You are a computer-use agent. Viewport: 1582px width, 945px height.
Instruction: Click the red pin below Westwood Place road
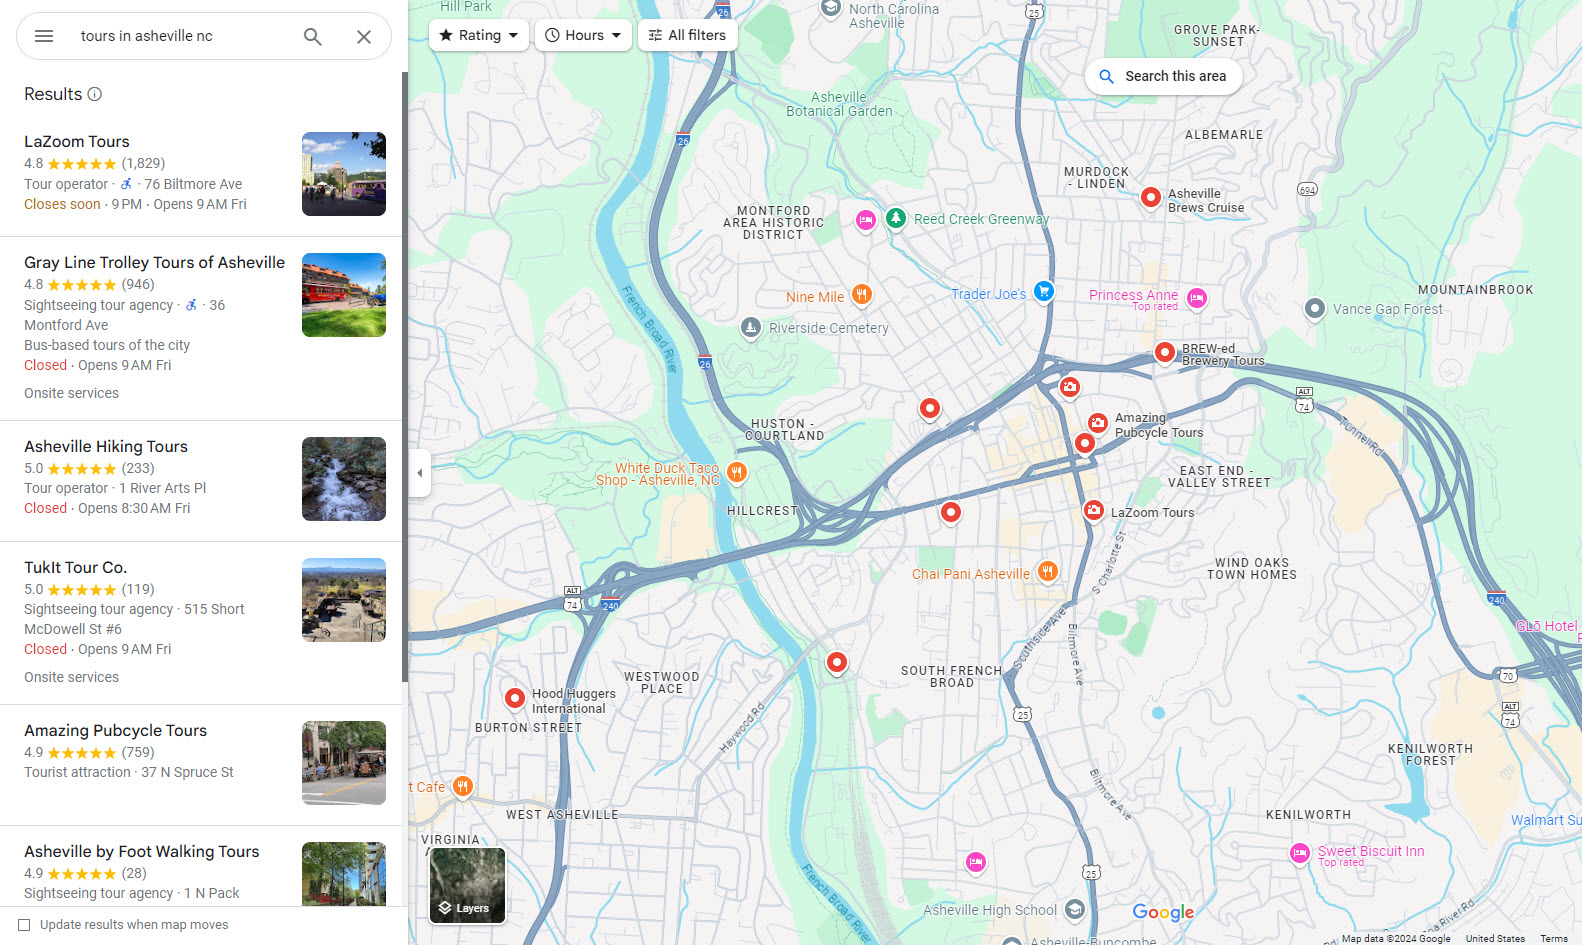(x=837, y=662)
